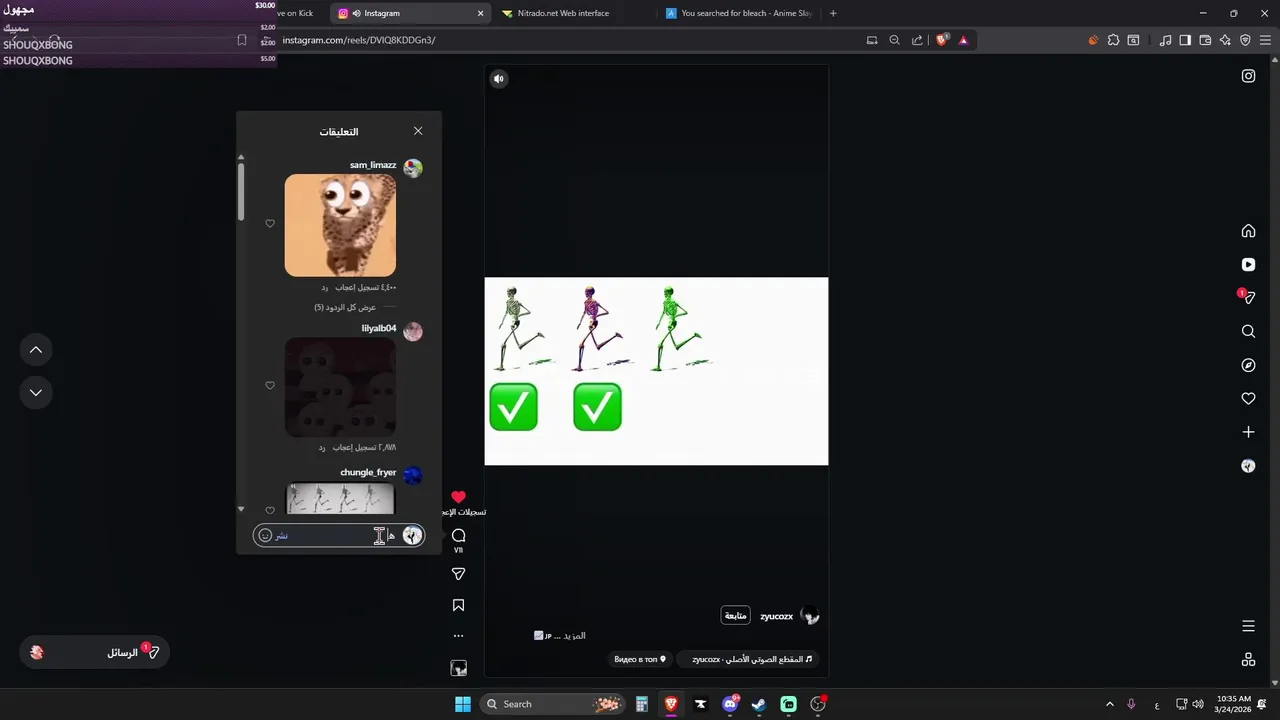Open the emoji picker in comment box
The height and width of the screenshot is (720, 1280).
pyautogui.click(x=265, y=535)
